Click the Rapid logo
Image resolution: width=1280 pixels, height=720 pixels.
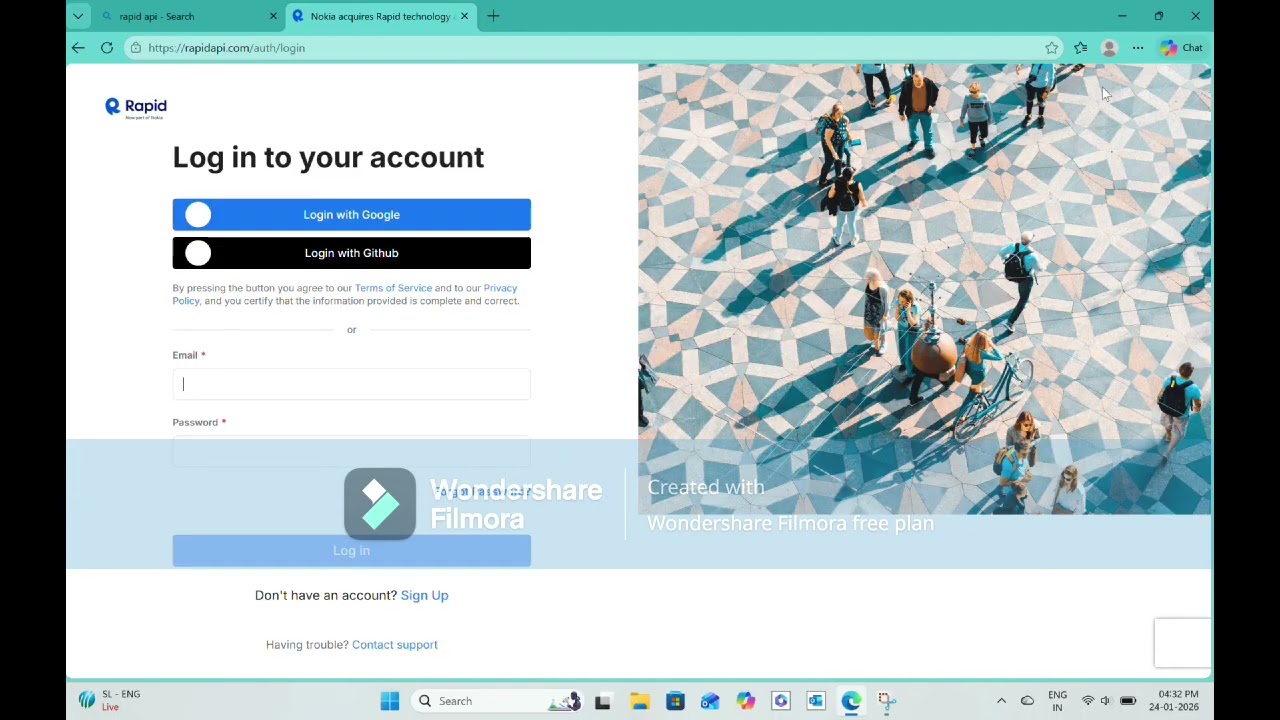click(136, 108)
